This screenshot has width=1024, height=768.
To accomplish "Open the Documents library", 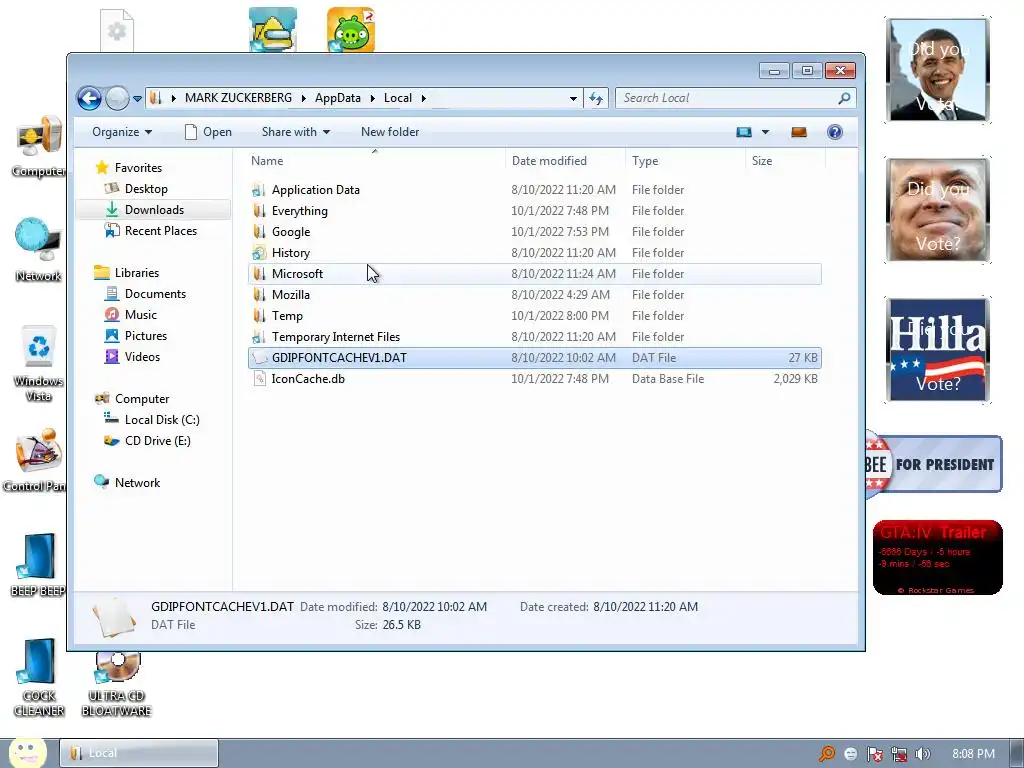I will pos(146,294).
